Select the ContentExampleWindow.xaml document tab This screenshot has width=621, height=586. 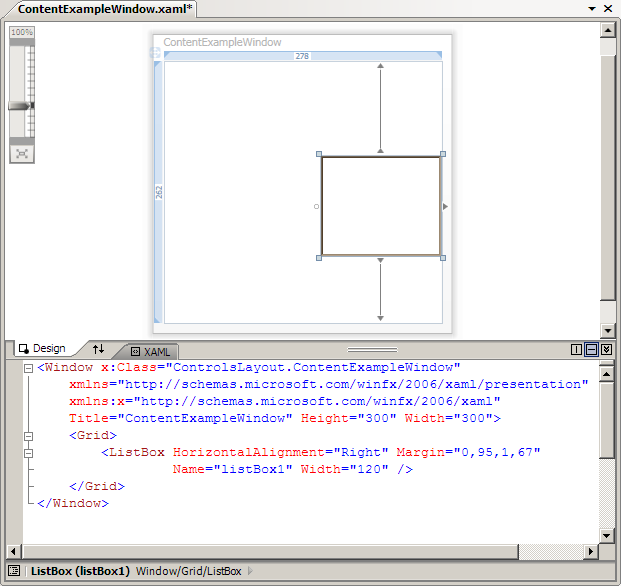click(x=105, y=9)
